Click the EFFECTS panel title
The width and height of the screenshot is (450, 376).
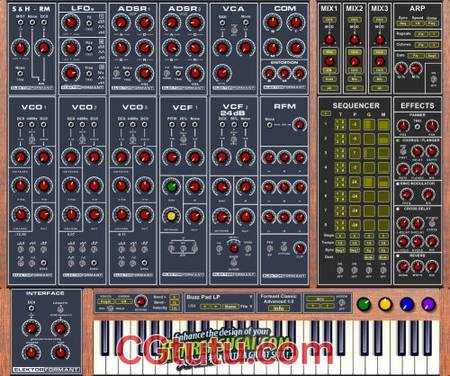pos(417,106)
